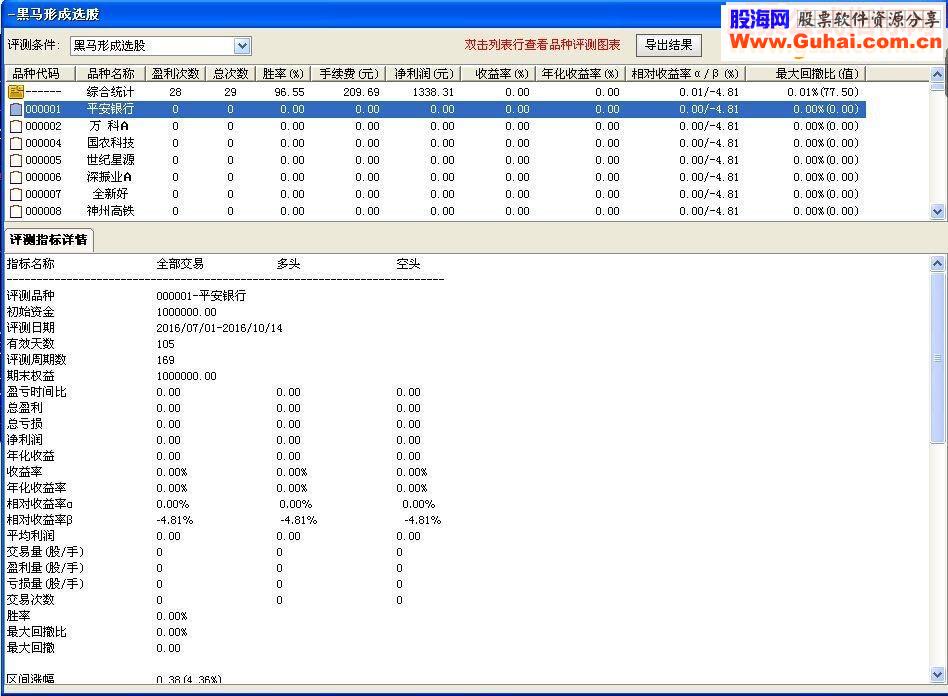
Task: Click the 有效天数 value 105
Action: coord(165,344)
